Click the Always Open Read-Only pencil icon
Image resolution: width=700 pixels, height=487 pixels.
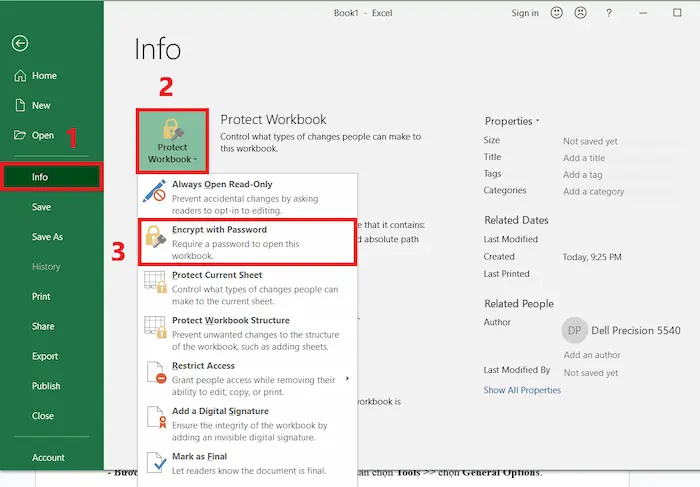tap(154, 191)
